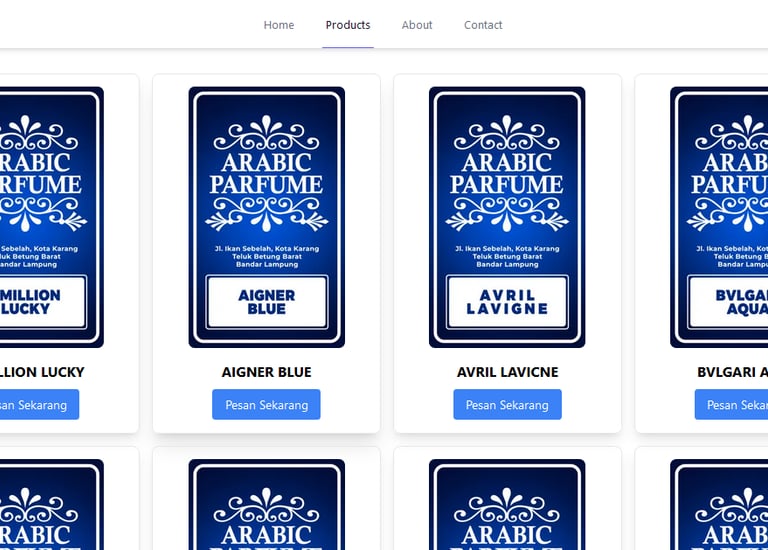Open second-row perfume image below Avril Lavicne

tap(507, 504)
